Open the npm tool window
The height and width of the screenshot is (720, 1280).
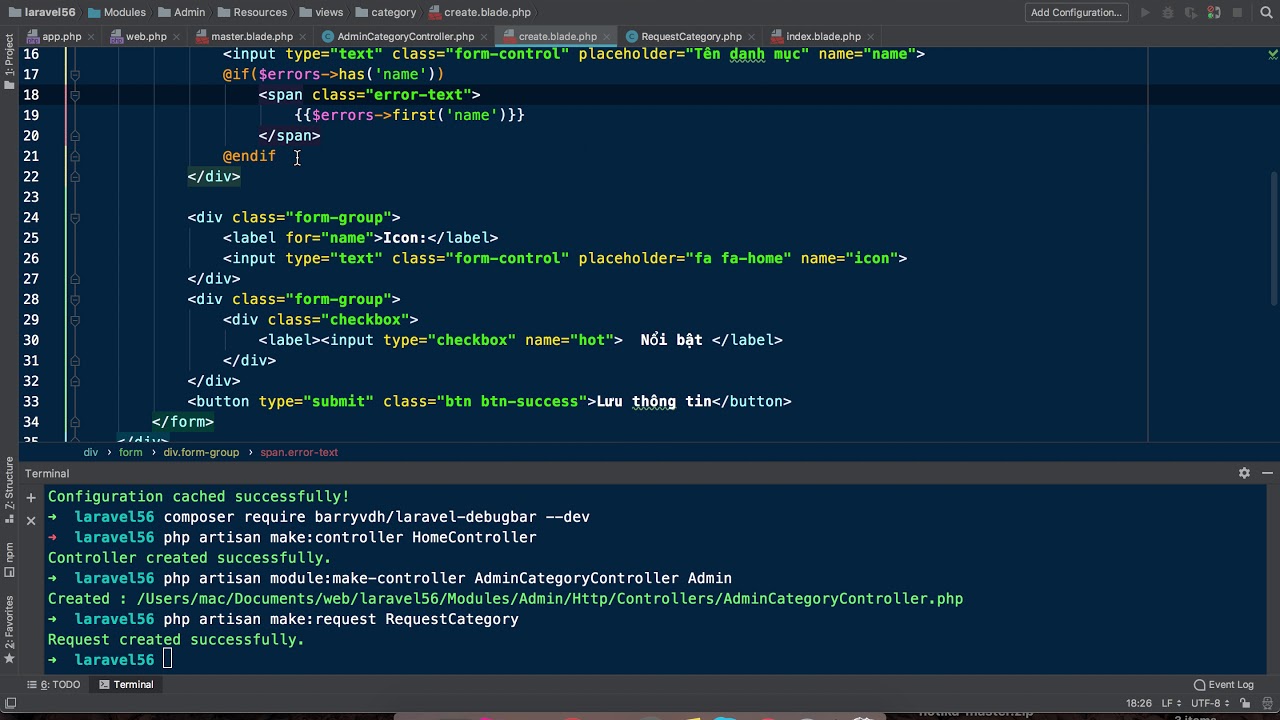tap(9, 559)
